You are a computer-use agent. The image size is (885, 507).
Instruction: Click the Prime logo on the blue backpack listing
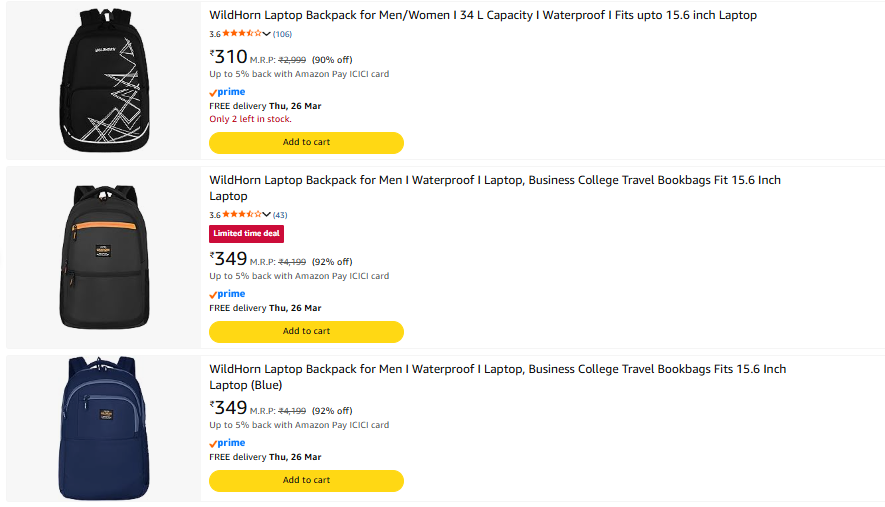[227, 443]
